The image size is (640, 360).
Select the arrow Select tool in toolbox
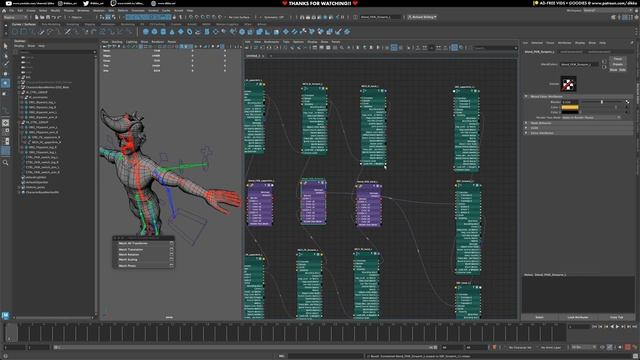click(x=5, y=46)
